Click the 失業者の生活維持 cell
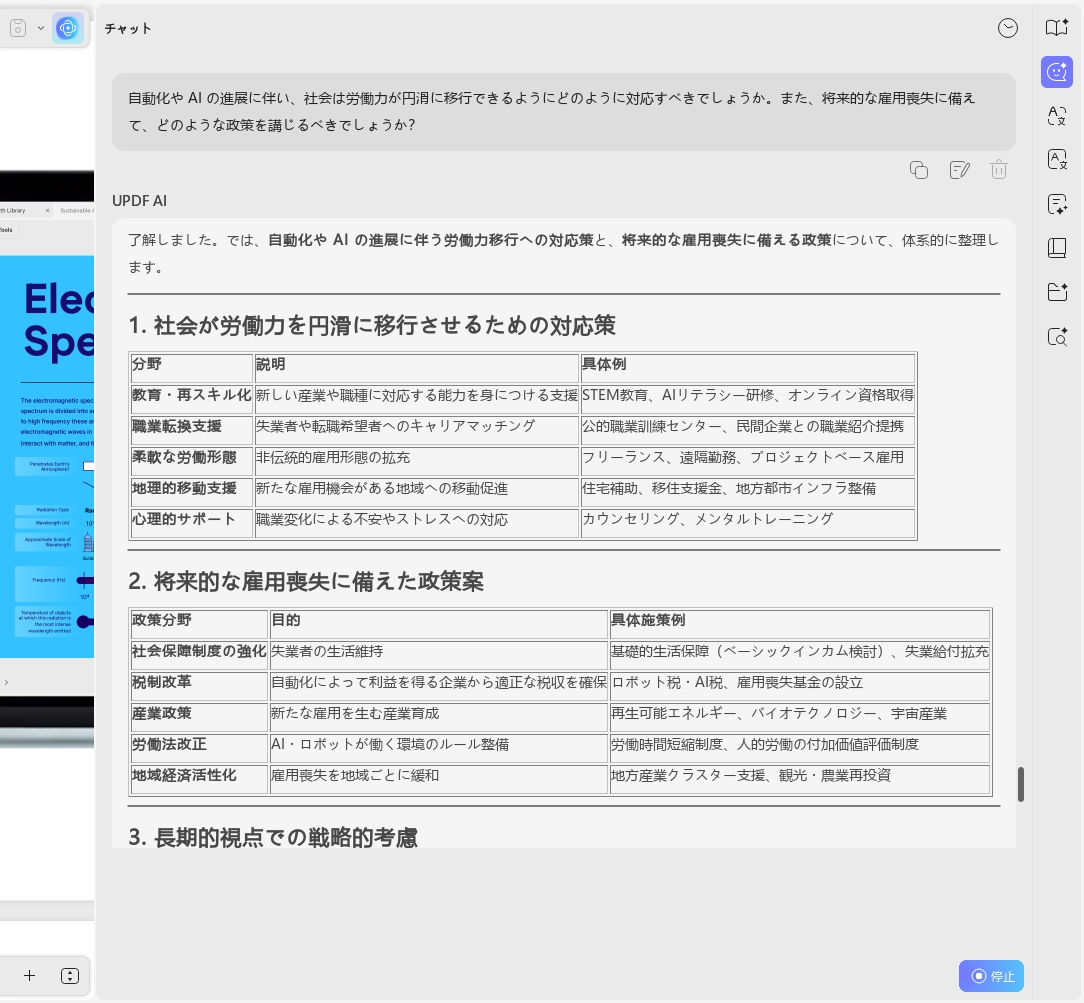 click(x=438, y=653)
